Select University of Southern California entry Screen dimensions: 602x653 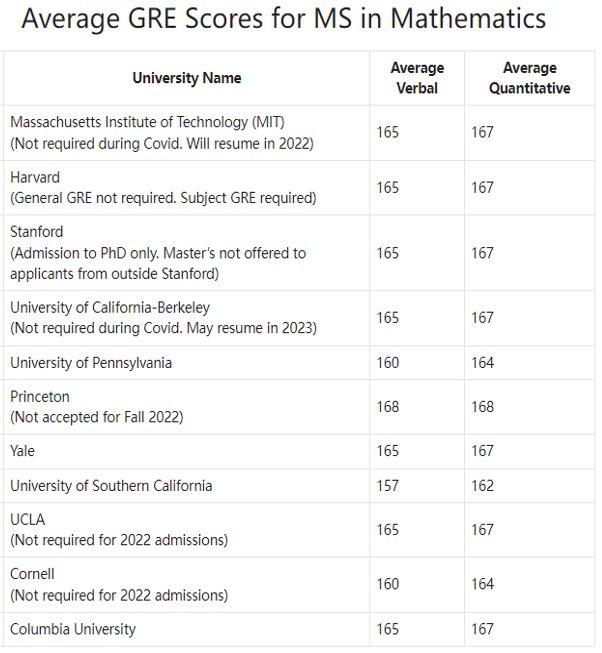[x=111, y=486]
